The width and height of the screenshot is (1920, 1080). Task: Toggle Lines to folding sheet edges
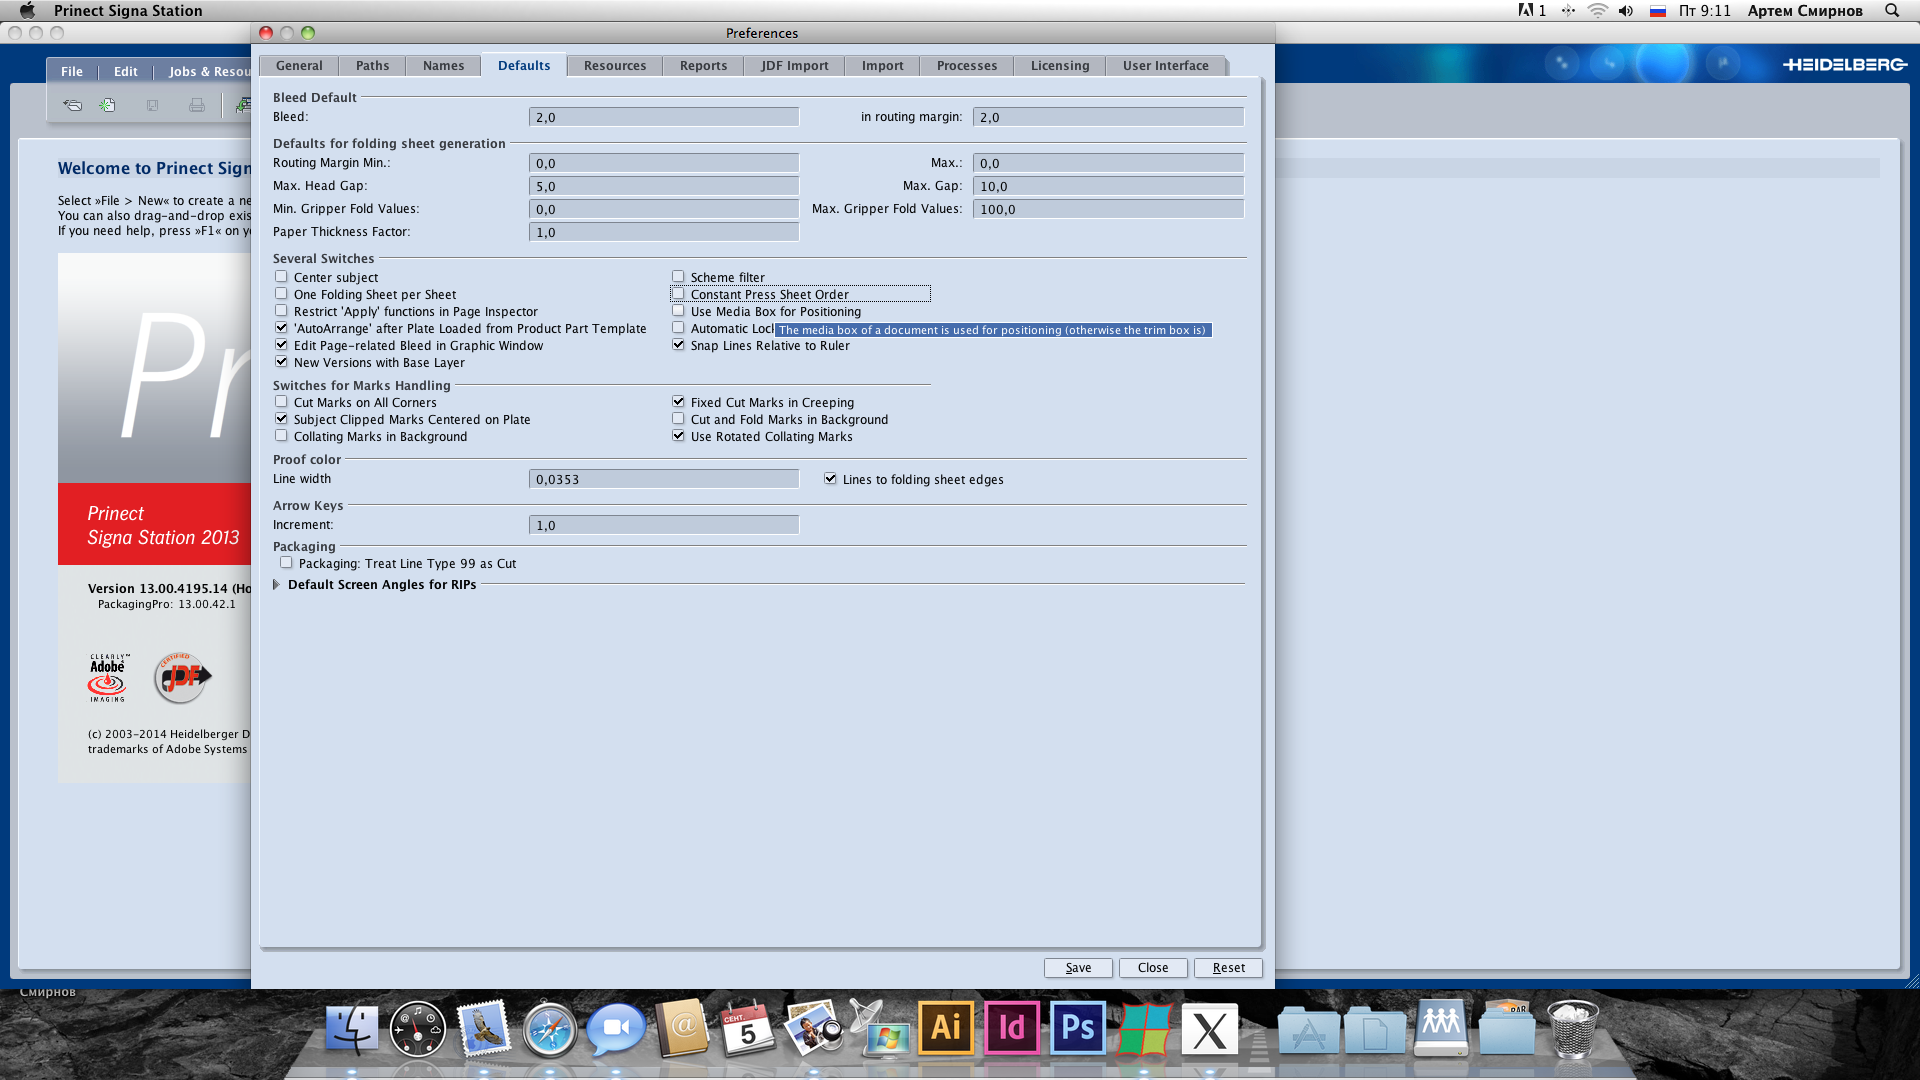[x=830, y=479]
